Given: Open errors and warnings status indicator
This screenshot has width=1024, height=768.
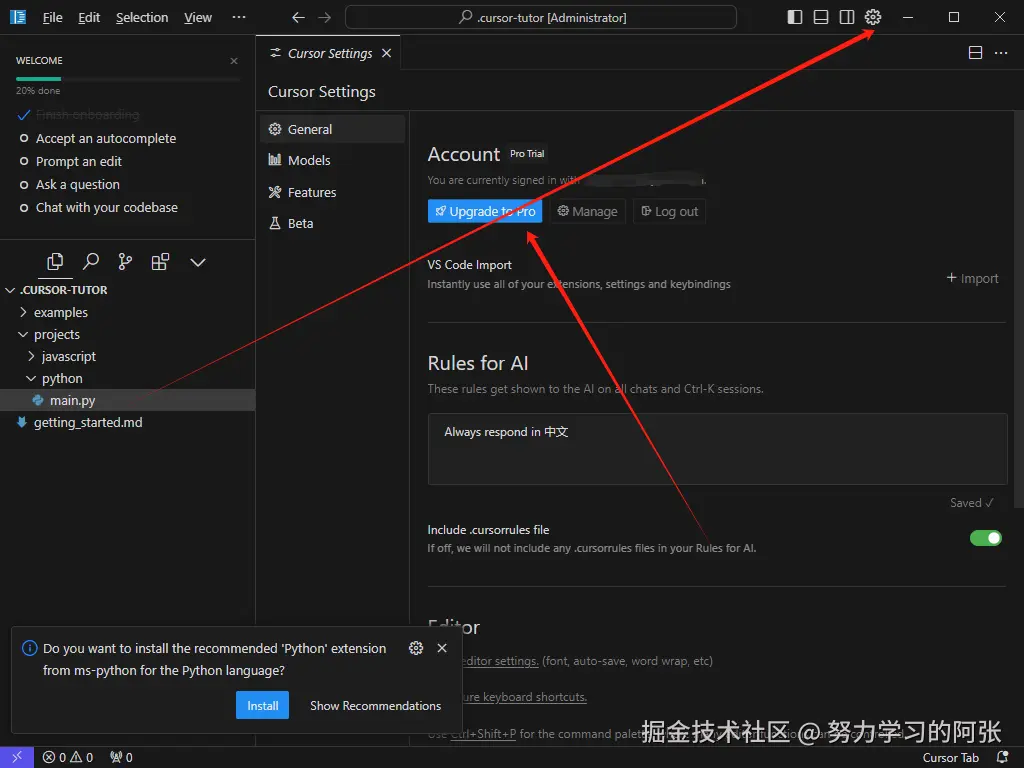Looking at the screenshot, I should [x=68, y=758].
